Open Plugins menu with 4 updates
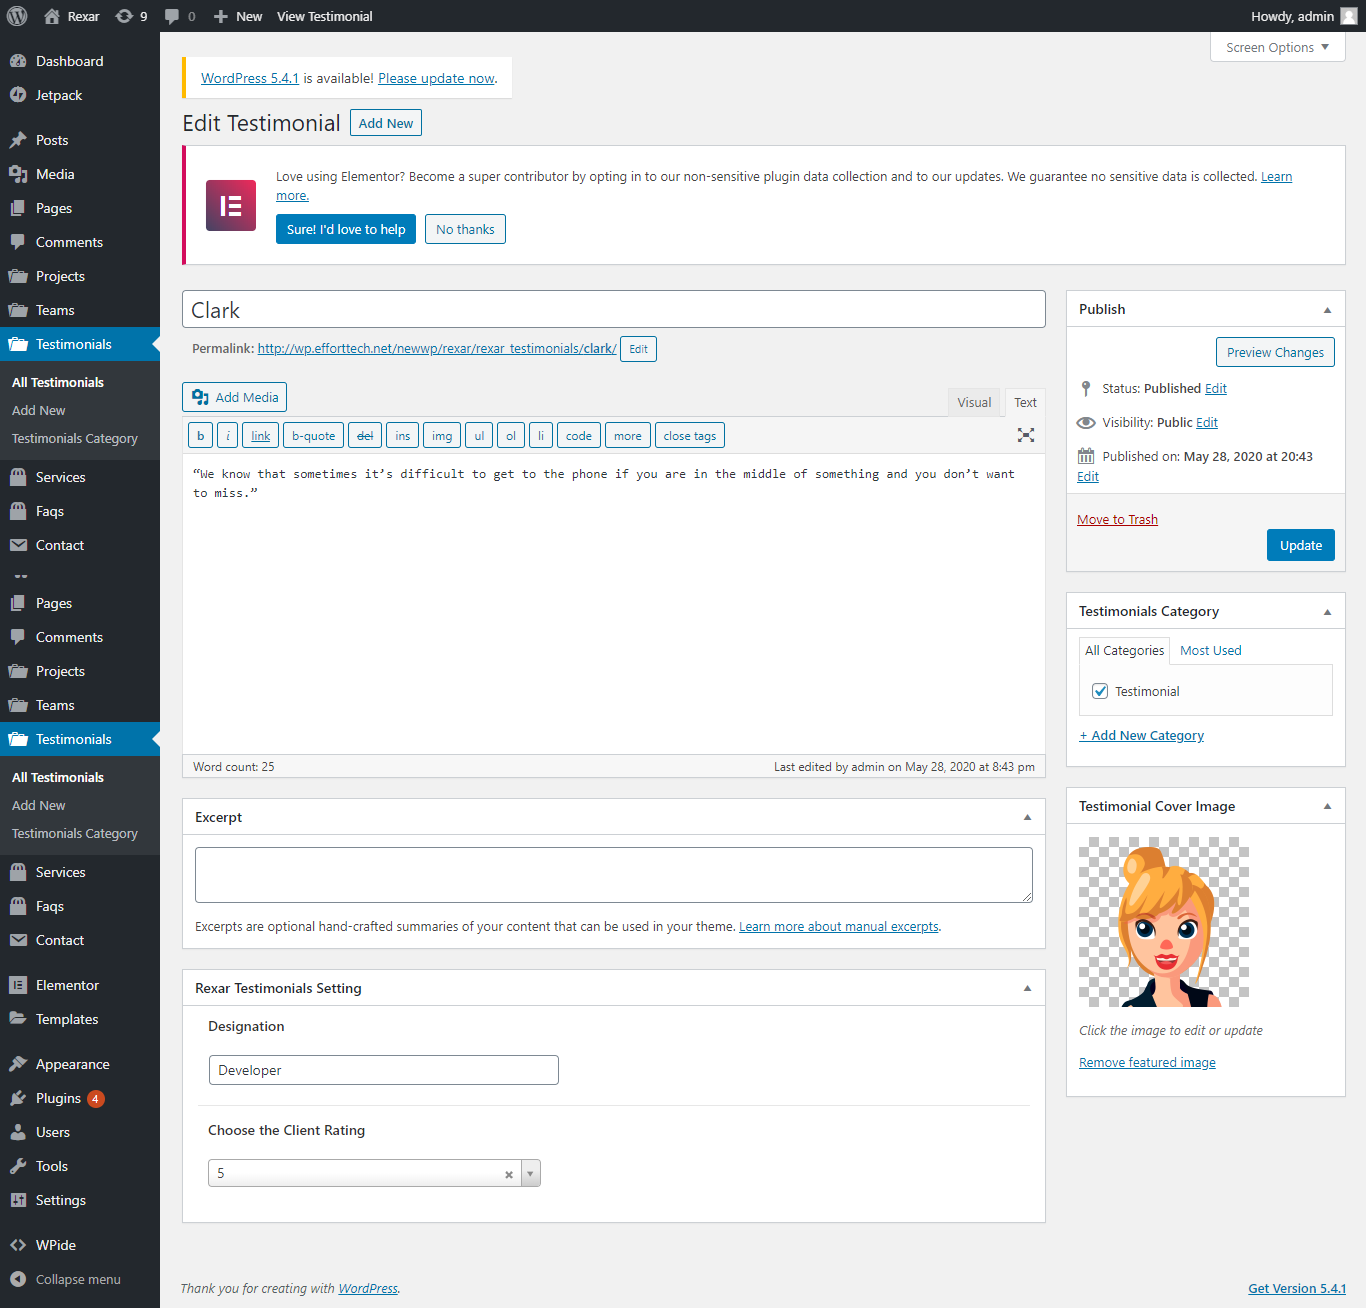 (59, 1098)
